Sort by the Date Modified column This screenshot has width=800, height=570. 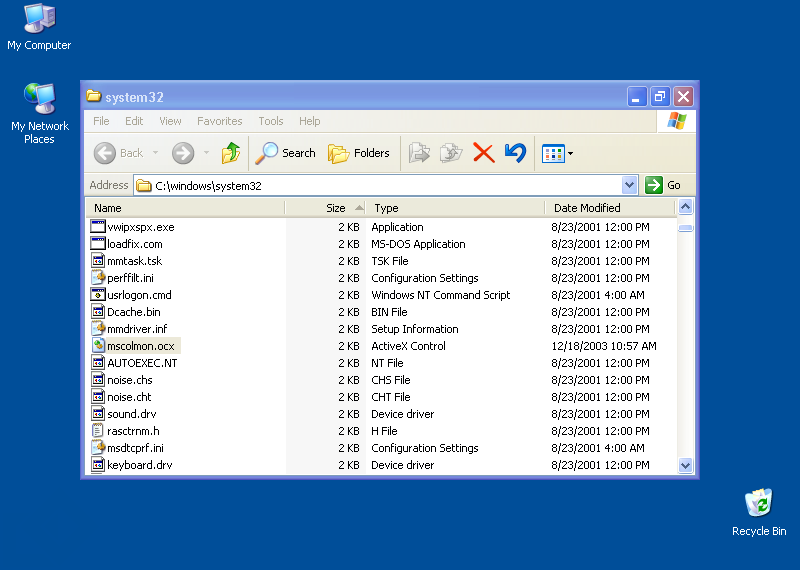(x=587, y=208)
